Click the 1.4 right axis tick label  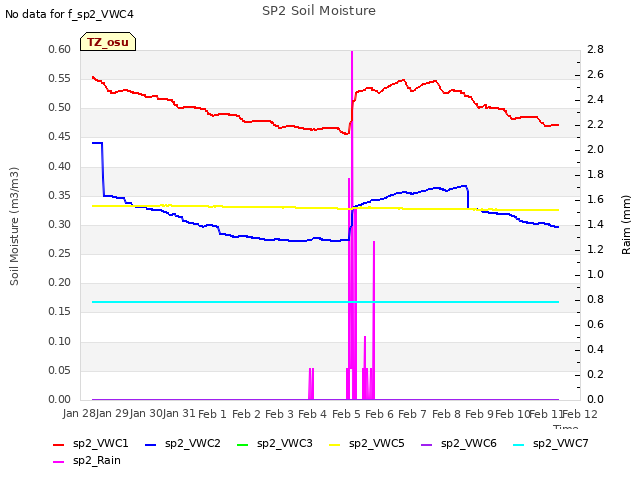point(596,224)
